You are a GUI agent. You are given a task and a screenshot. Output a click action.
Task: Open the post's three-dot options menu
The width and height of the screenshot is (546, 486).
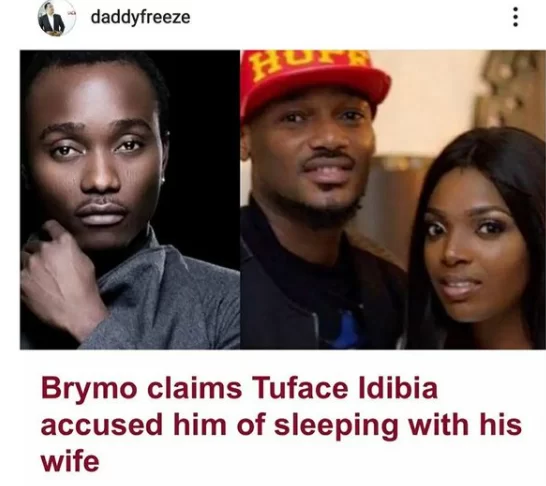coord(515,17)
